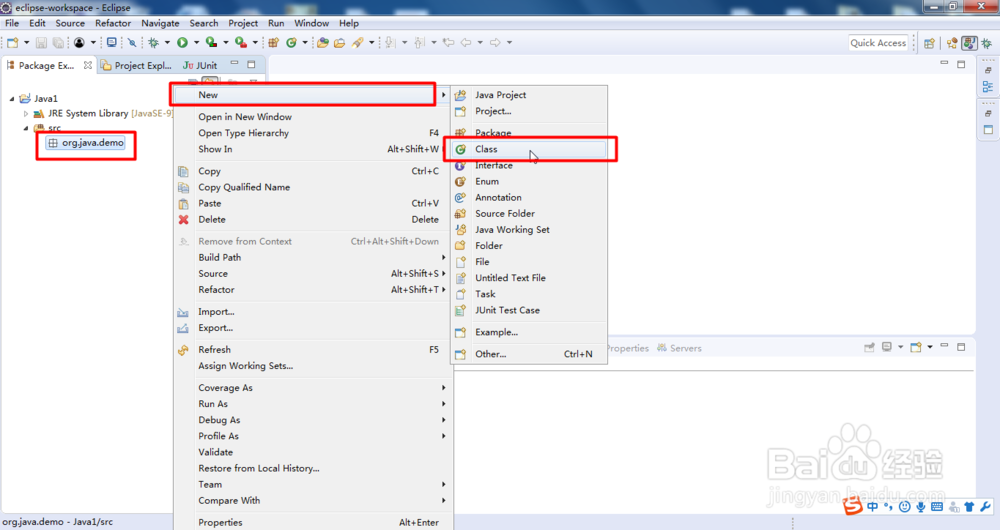Switch to the JUnit tab
The image size is (1000, 530).
tap(200, 65)
